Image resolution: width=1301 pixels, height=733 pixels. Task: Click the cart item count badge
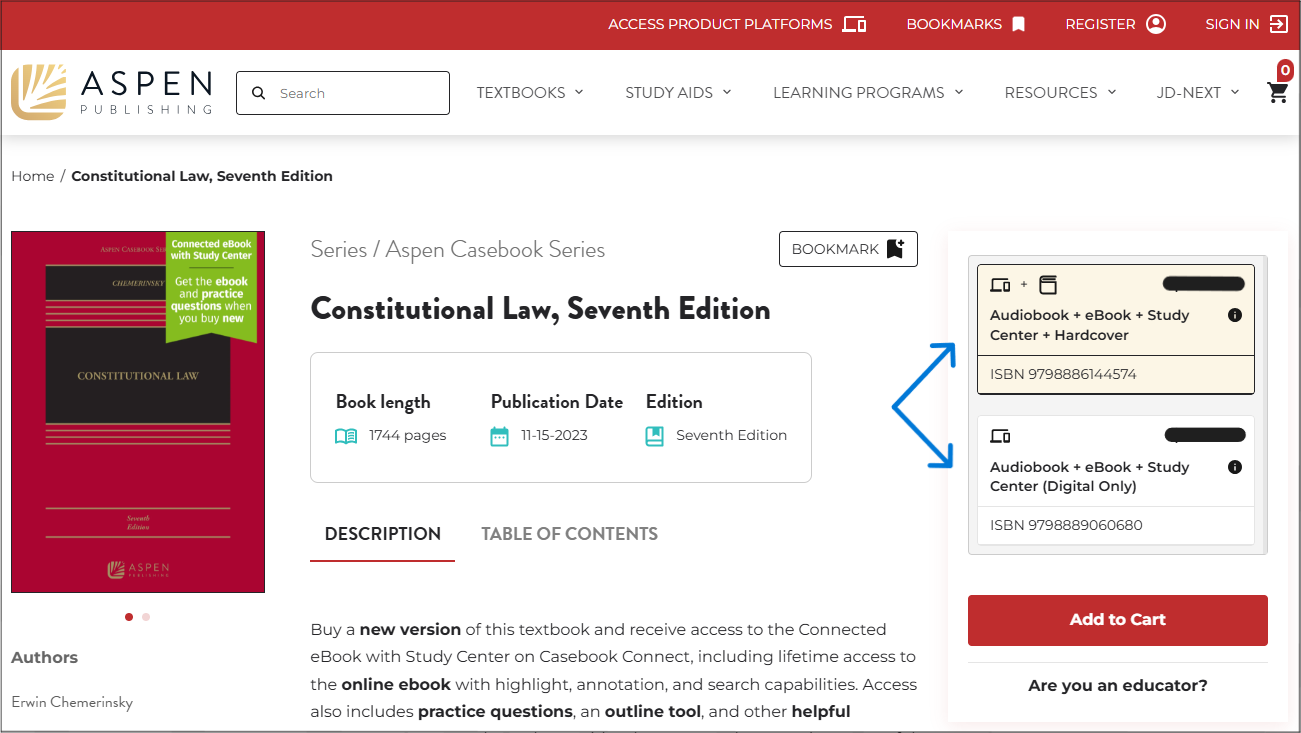[1285, 70]
